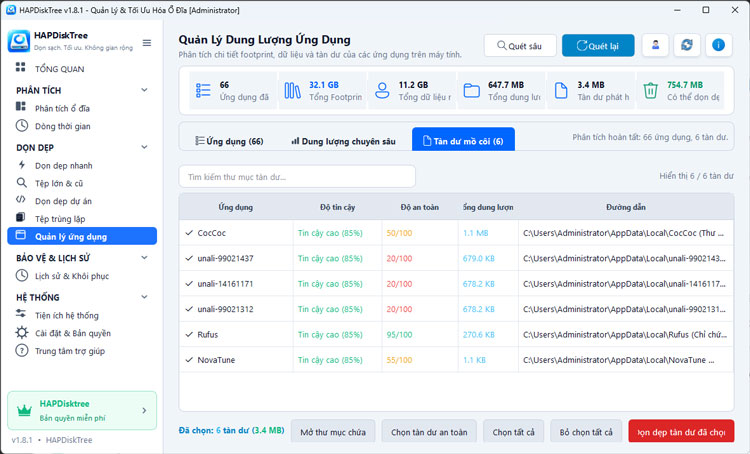
Task: Collapse the HỆ THỐNG section chevron
Action: coord(144,297)
